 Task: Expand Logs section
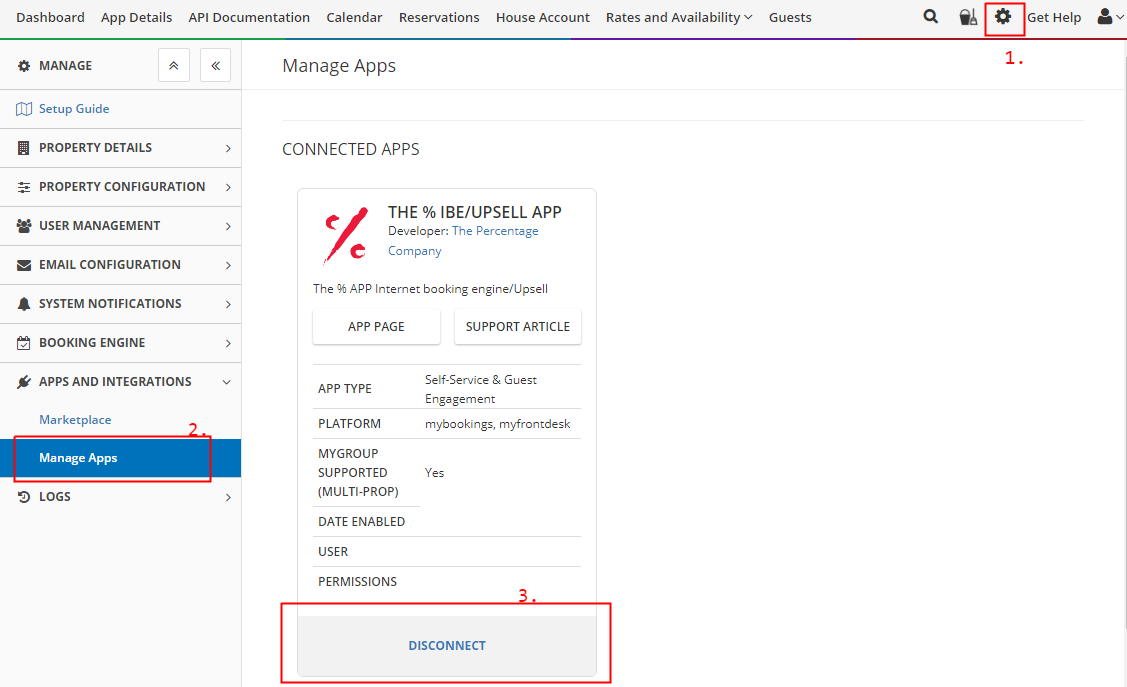pos(228,497)
